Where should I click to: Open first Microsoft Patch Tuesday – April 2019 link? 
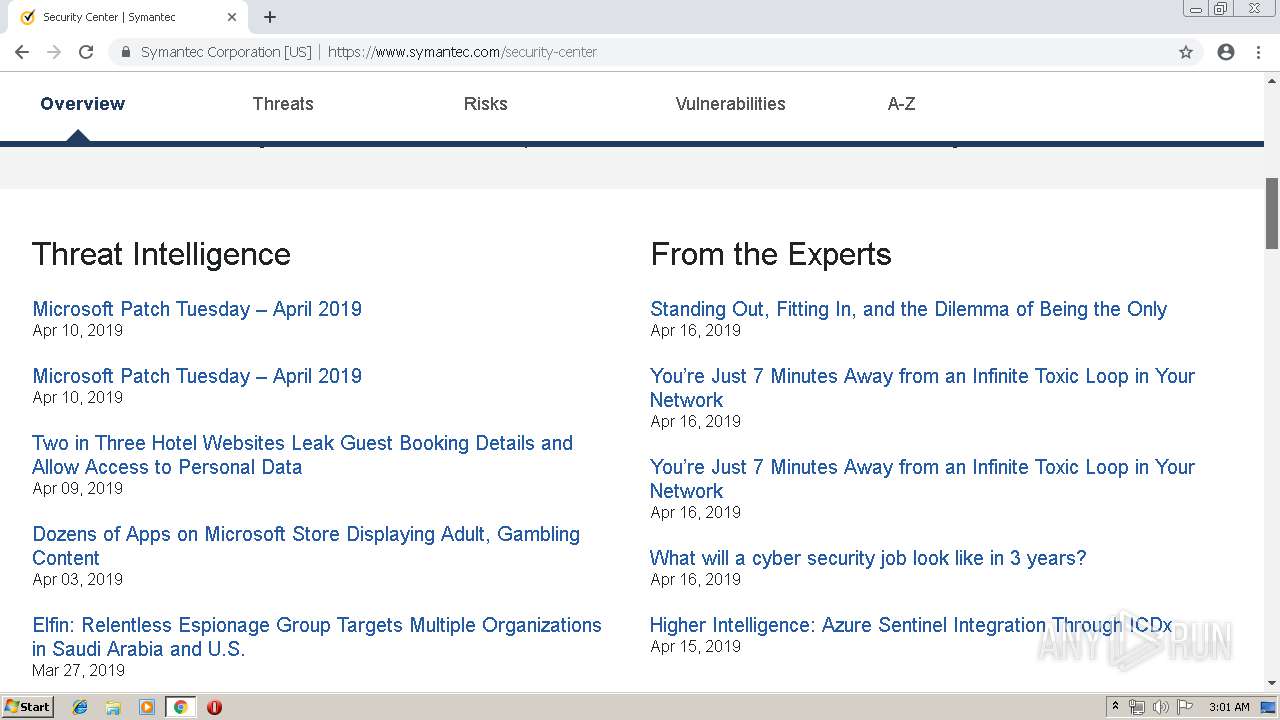pyautogui.click(x=197, y=309)
